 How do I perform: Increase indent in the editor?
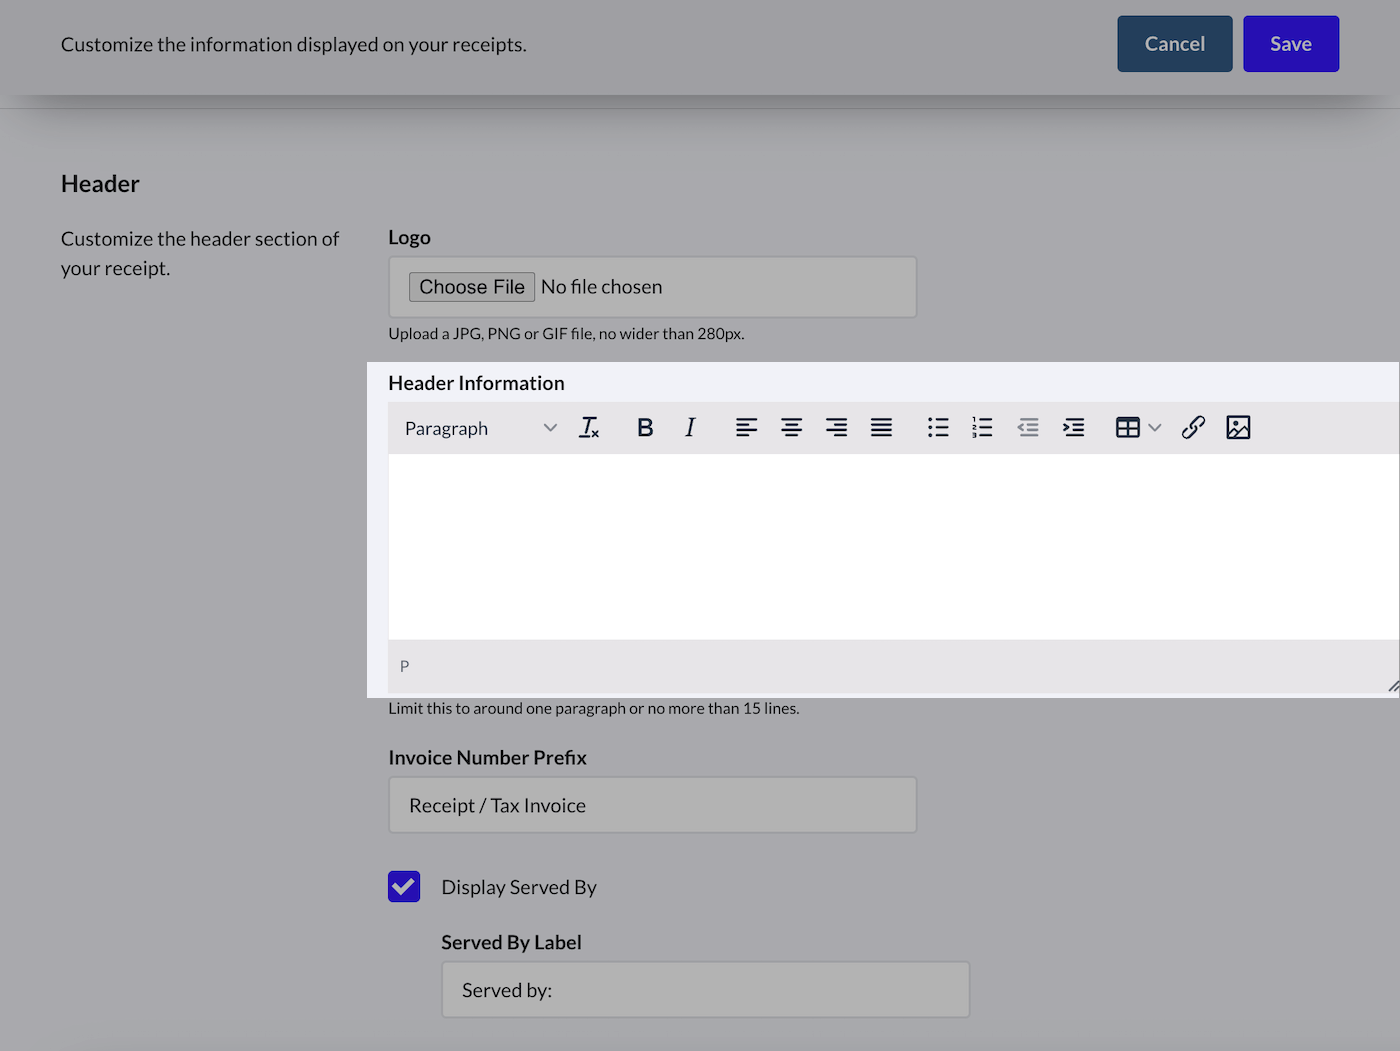(1073, 428)
